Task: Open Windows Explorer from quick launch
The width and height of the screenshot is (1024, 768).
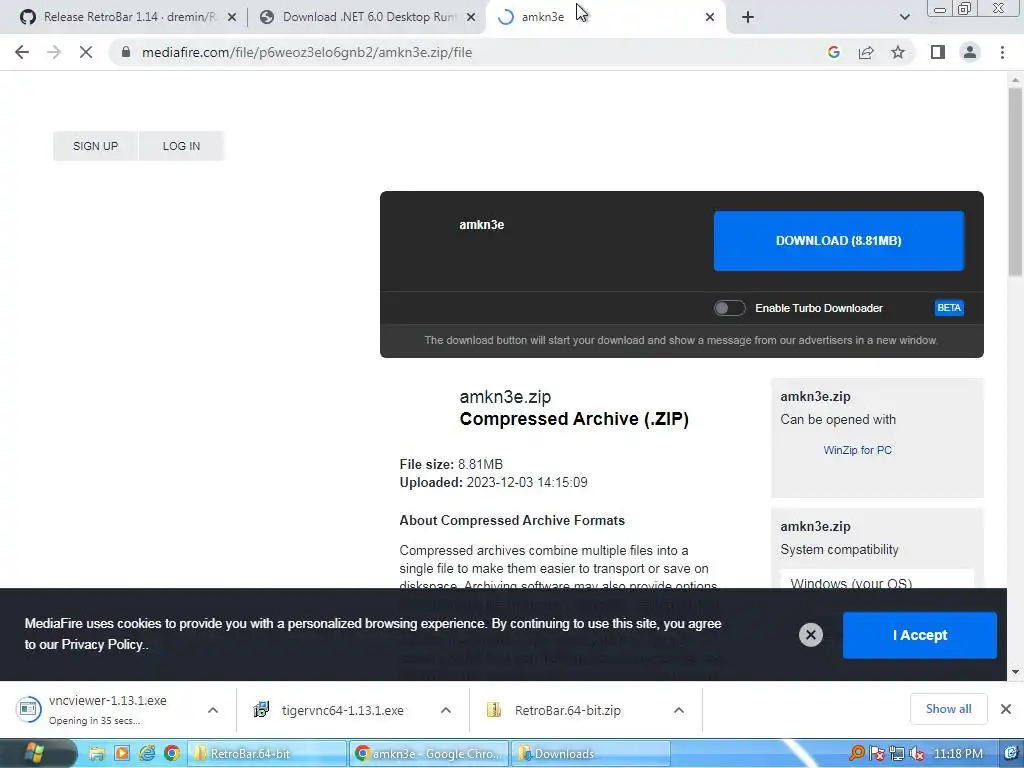Action: click(97, 754)
